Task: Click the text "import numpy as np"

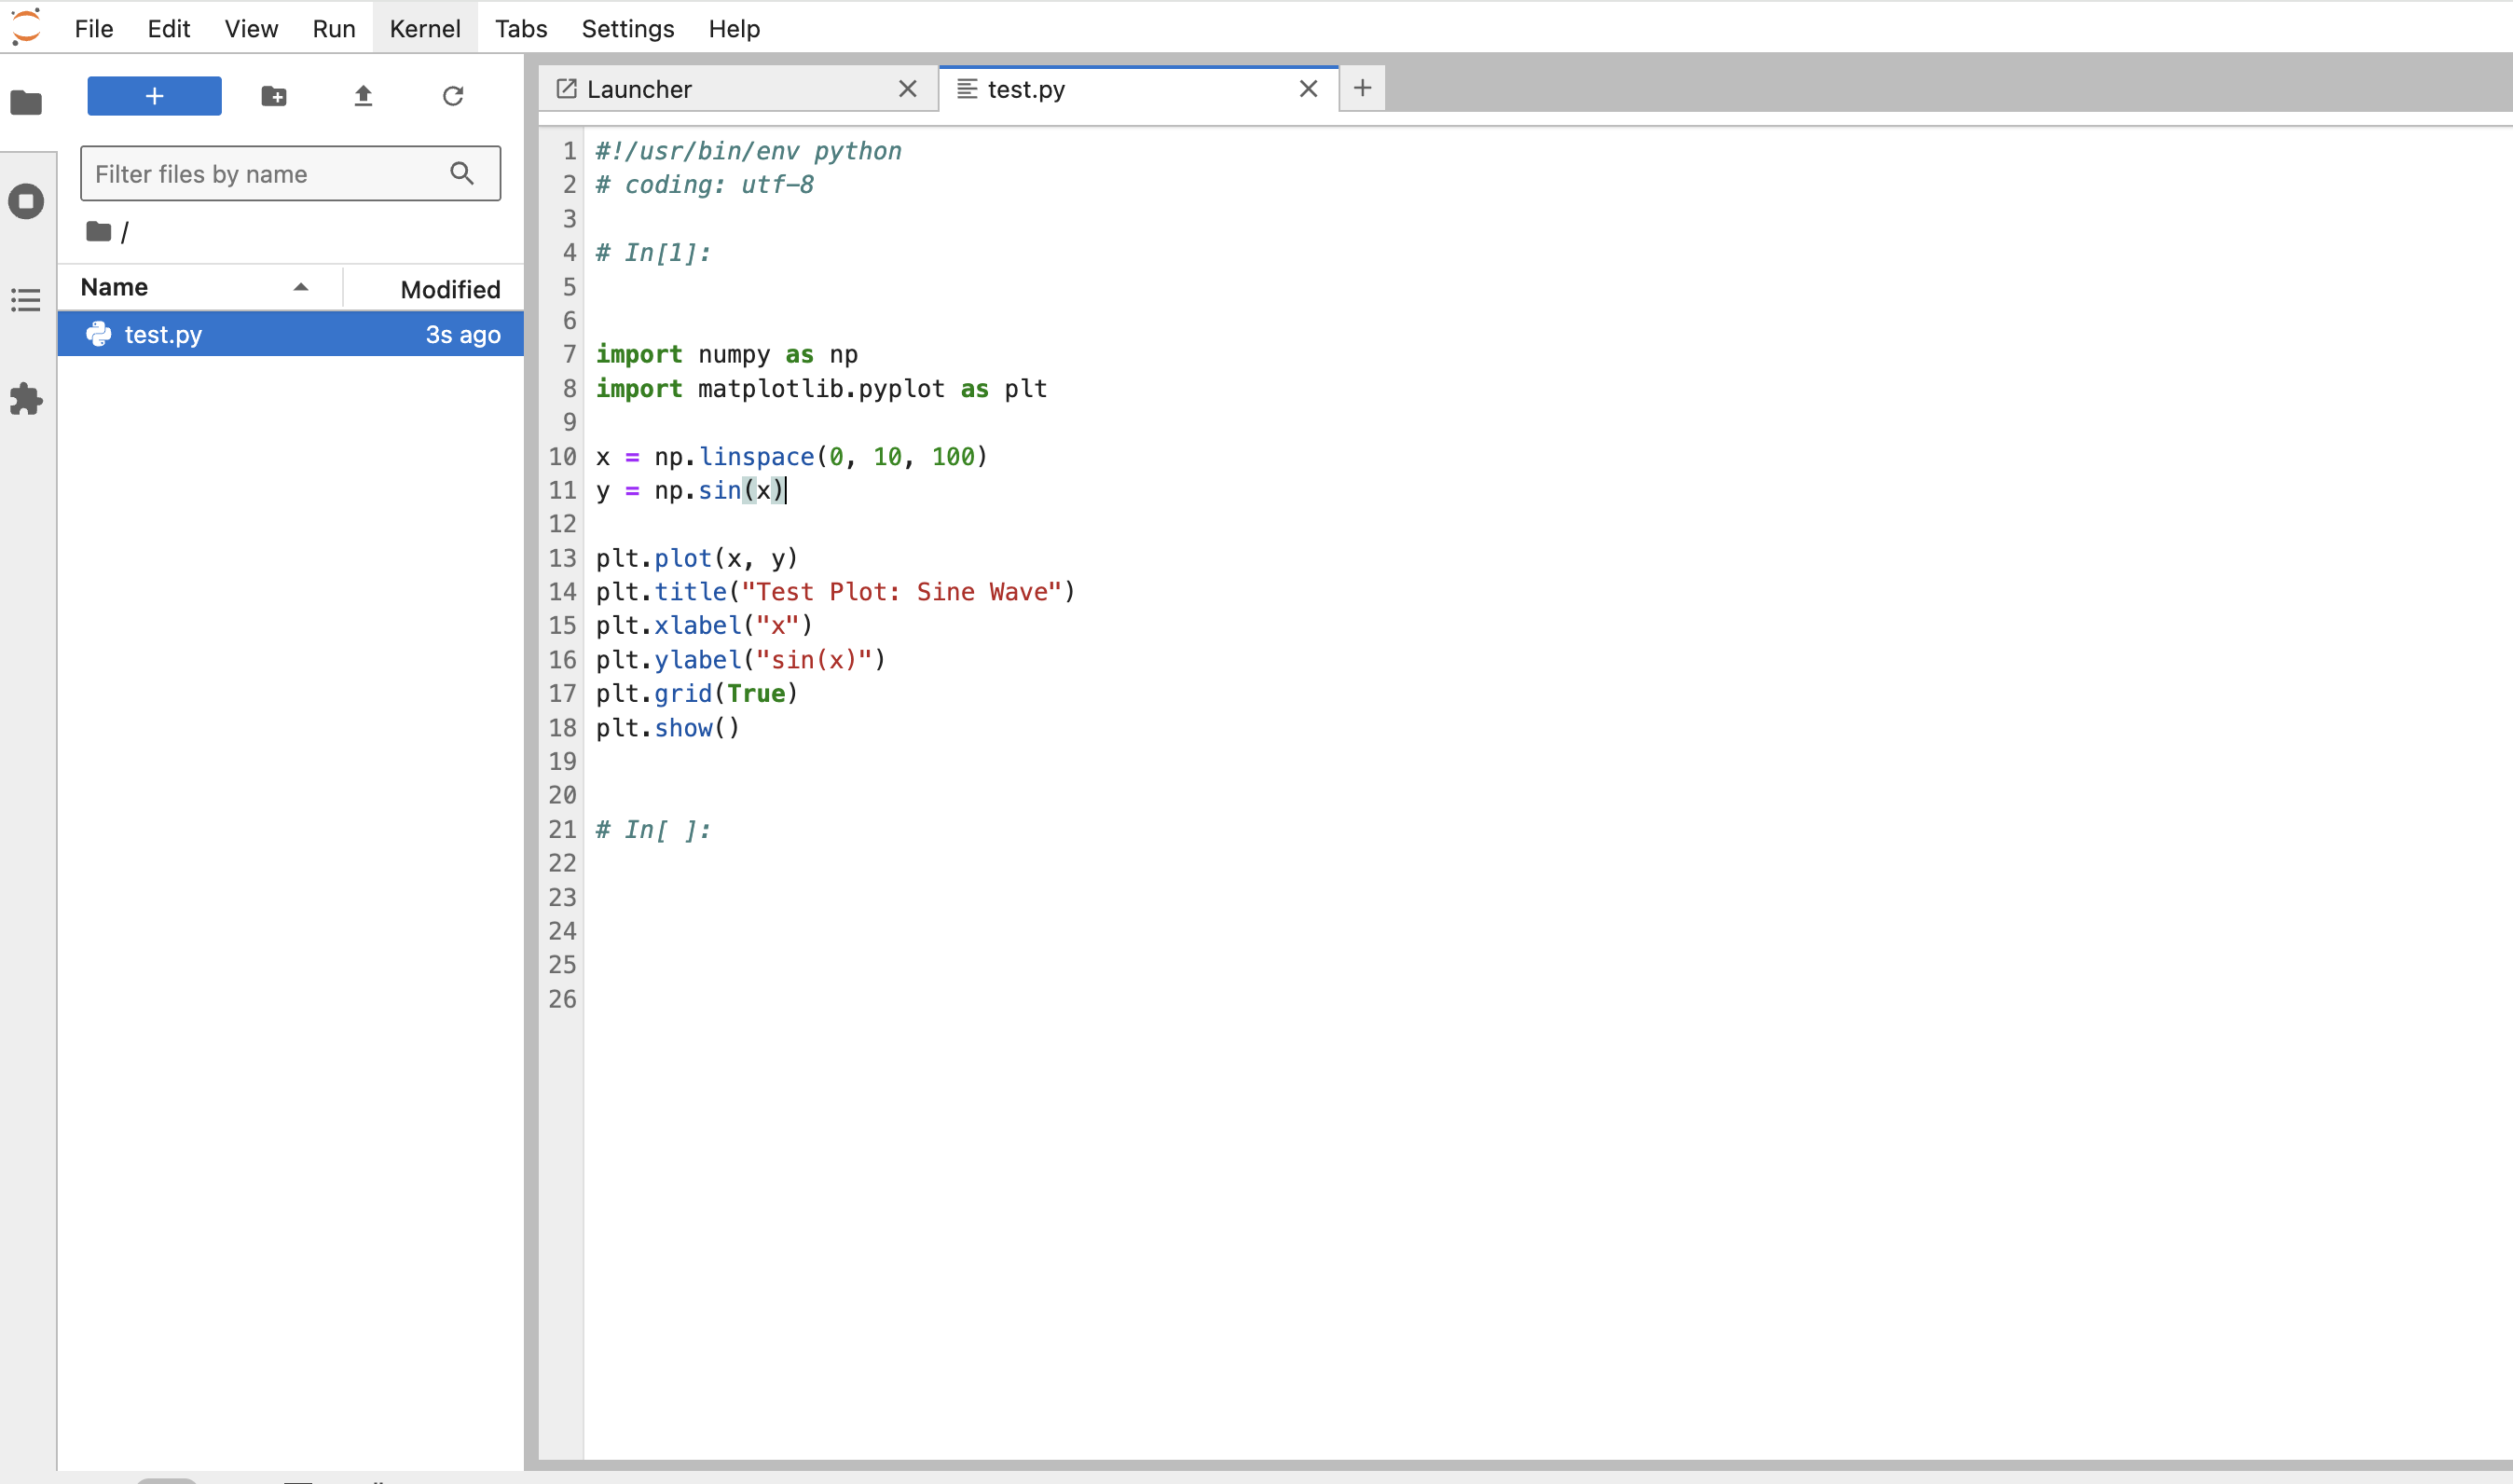Action: click(727, 354)
